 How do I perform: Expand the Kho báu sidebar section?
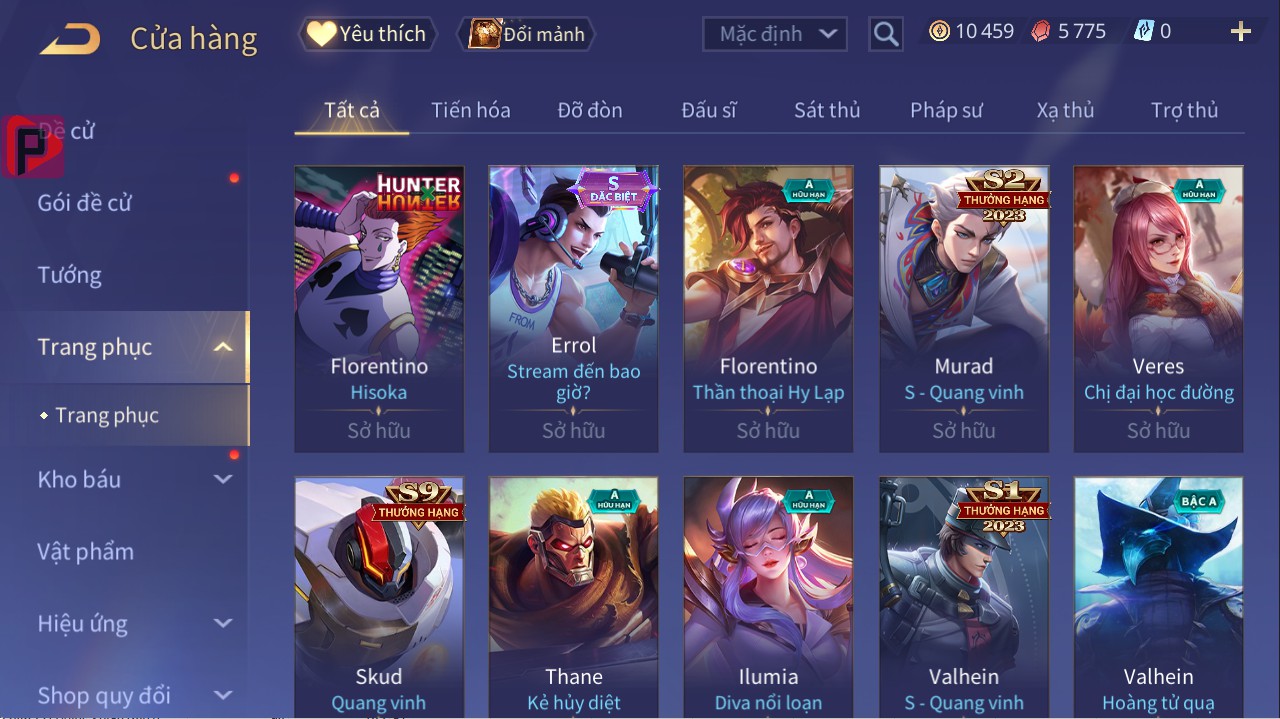pos(224,479)
